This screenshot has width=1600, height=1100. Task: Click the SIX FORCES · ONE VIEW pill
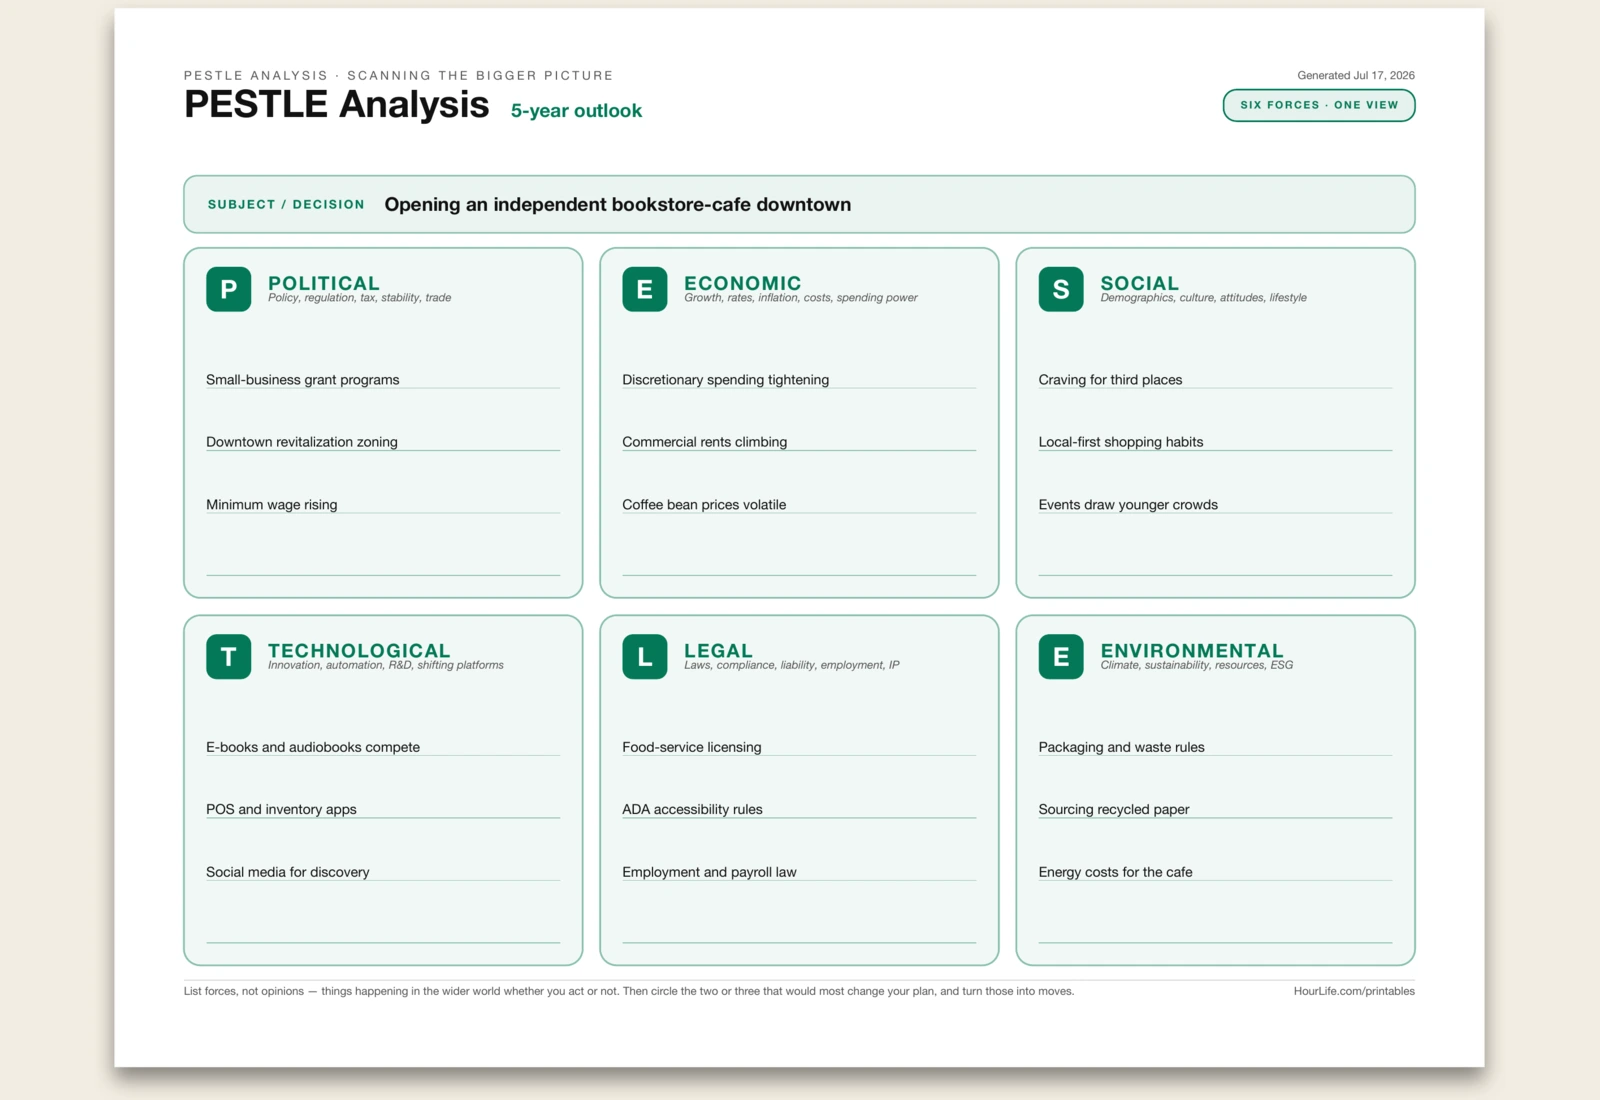(x=1318, y=105)
